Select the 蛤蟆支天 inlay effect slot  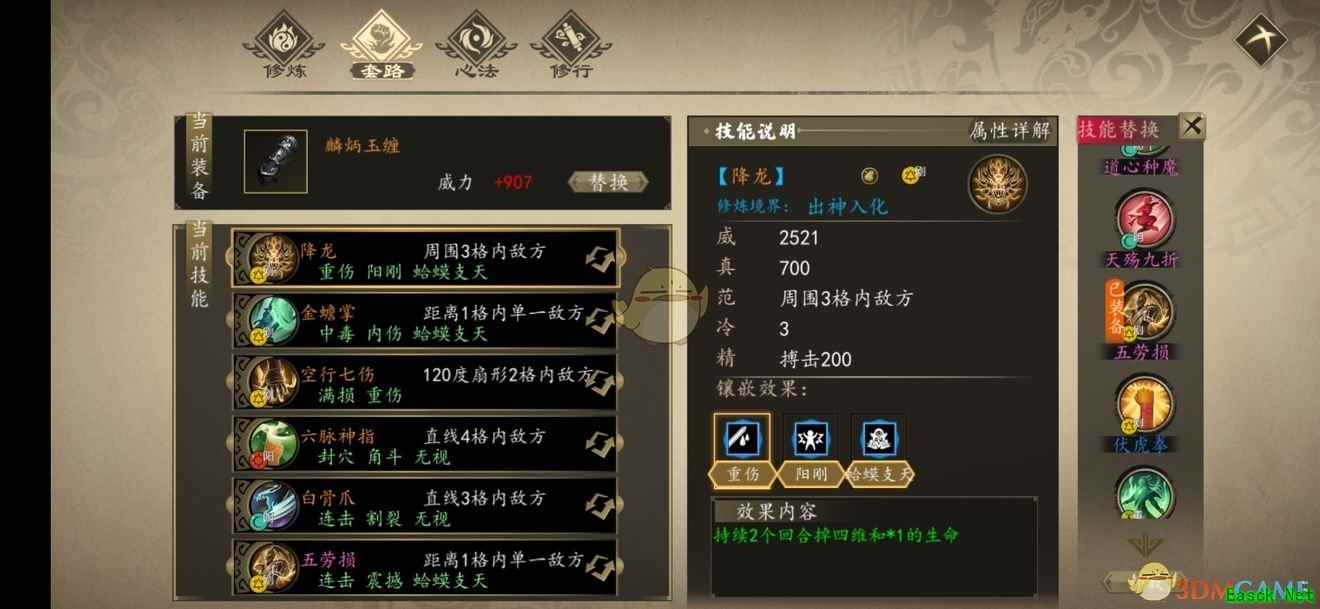tap(879, 438)
